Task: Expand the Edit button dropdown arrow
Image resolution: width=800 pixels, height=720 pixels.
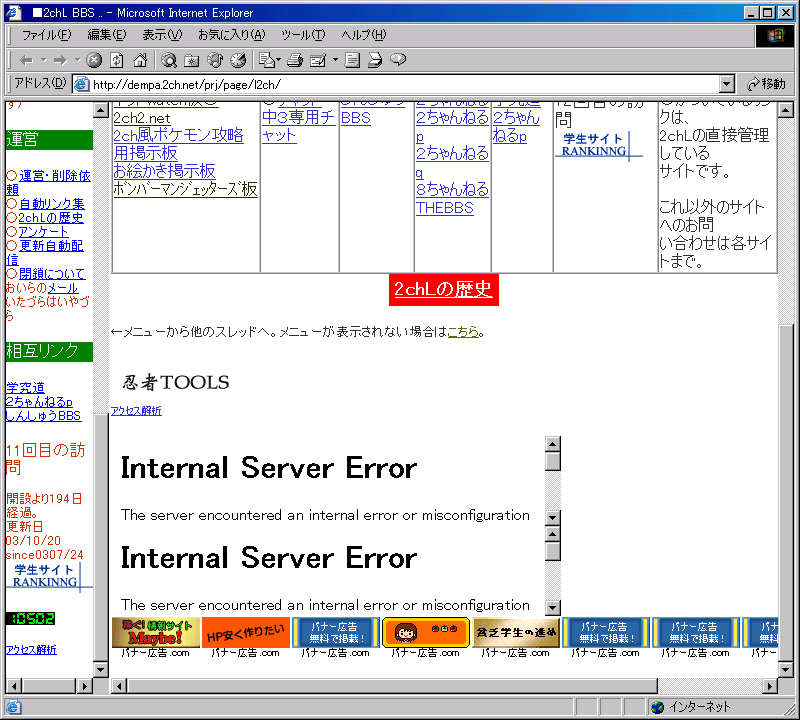Action: click(335, 60)
